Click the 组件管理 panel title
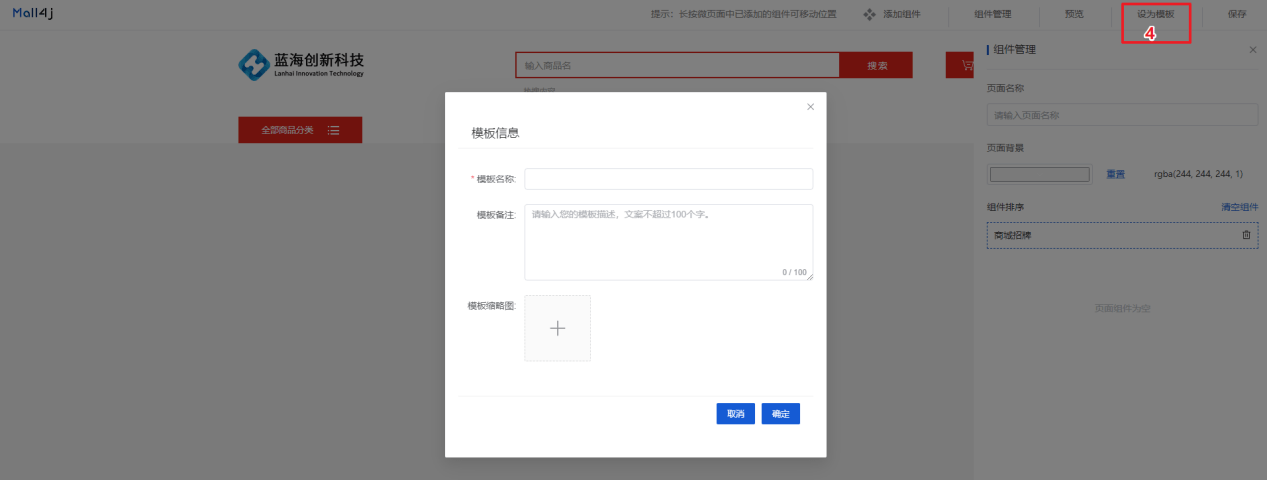The image size is (1267, 480). click(1015, 49)
